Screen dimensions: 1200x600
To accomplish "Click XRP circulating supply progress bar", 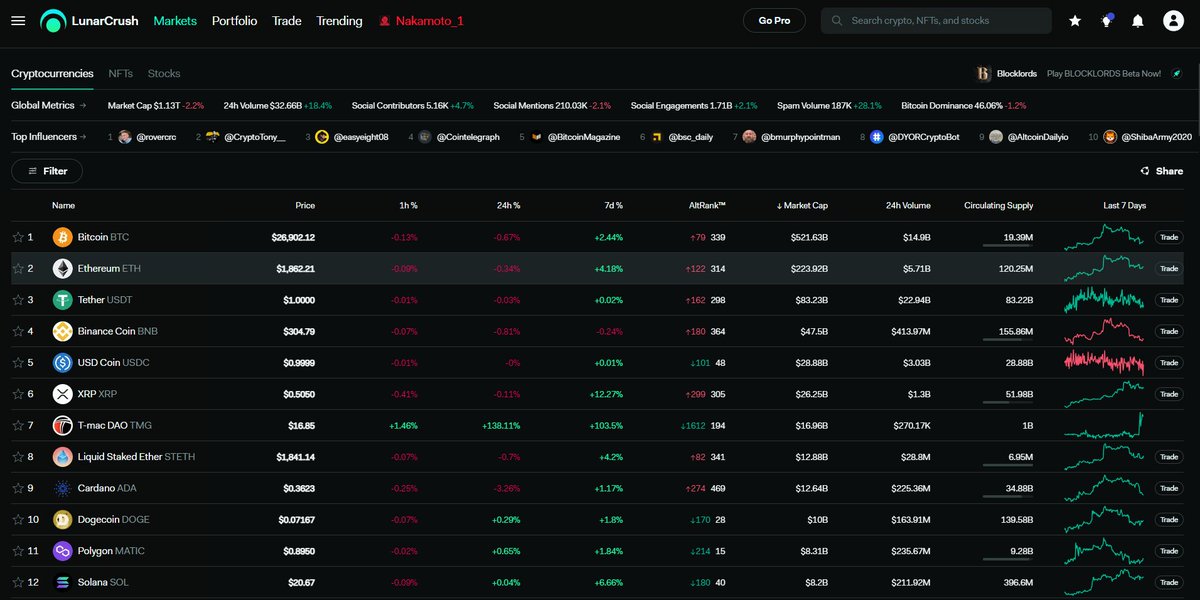I will pos(1008,403).
